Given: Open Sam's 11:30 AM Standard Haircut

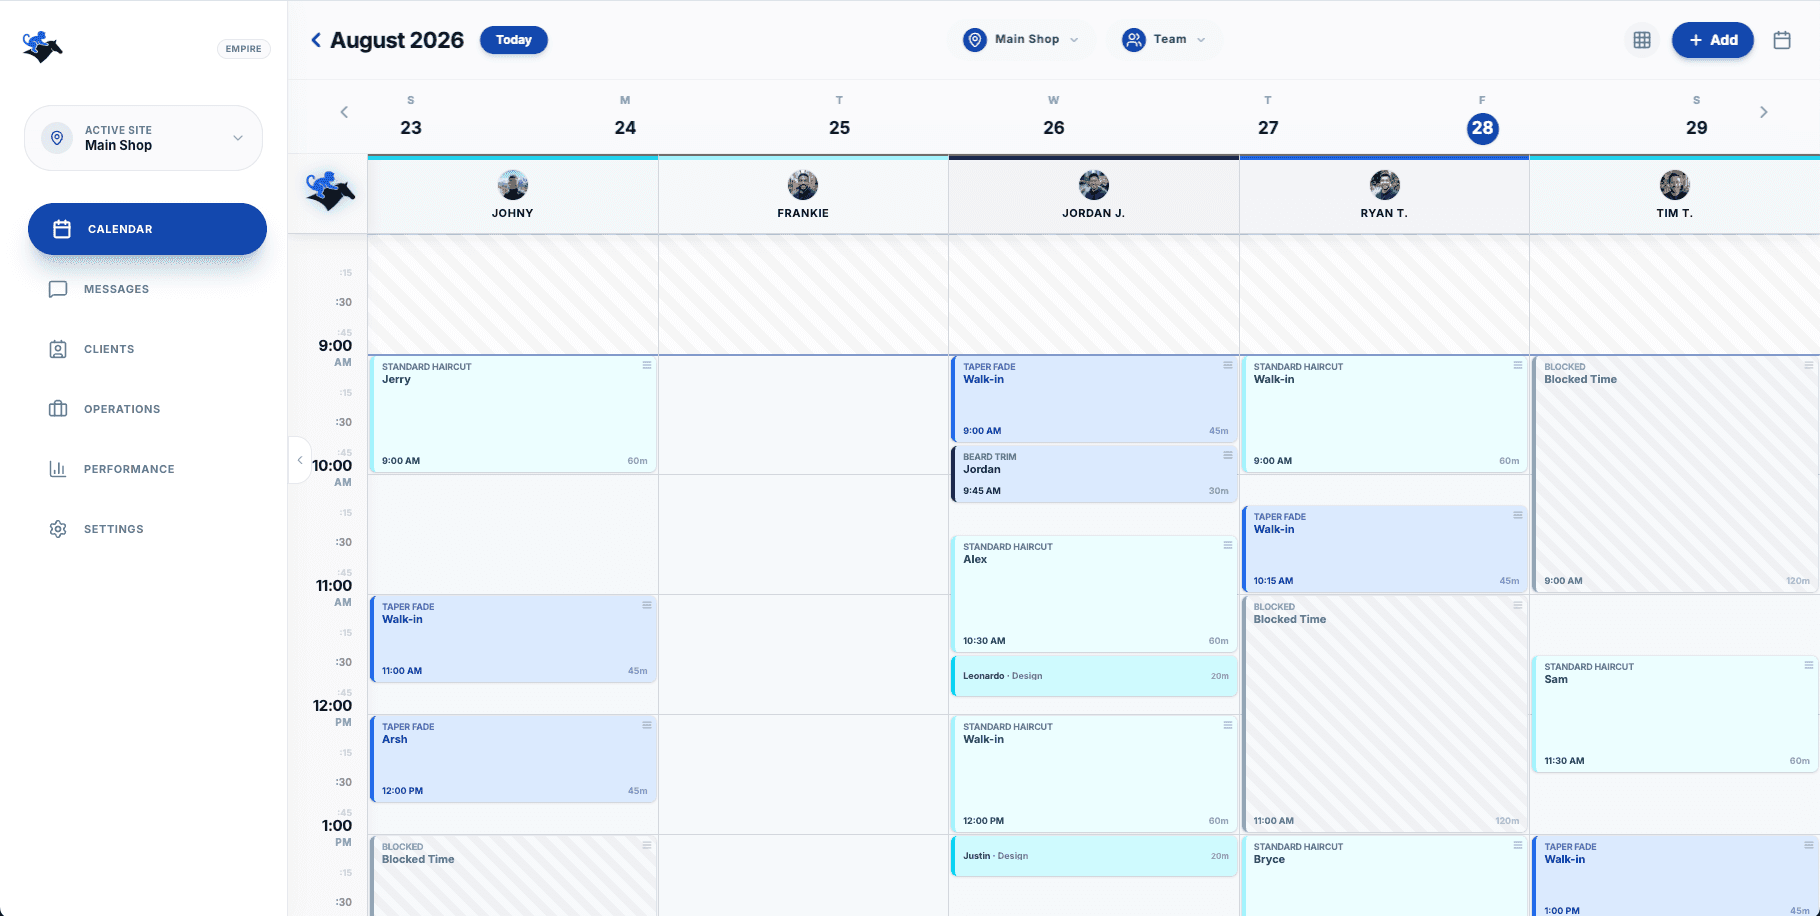Looking at the screenshot, I should (x=1675, y=714).
